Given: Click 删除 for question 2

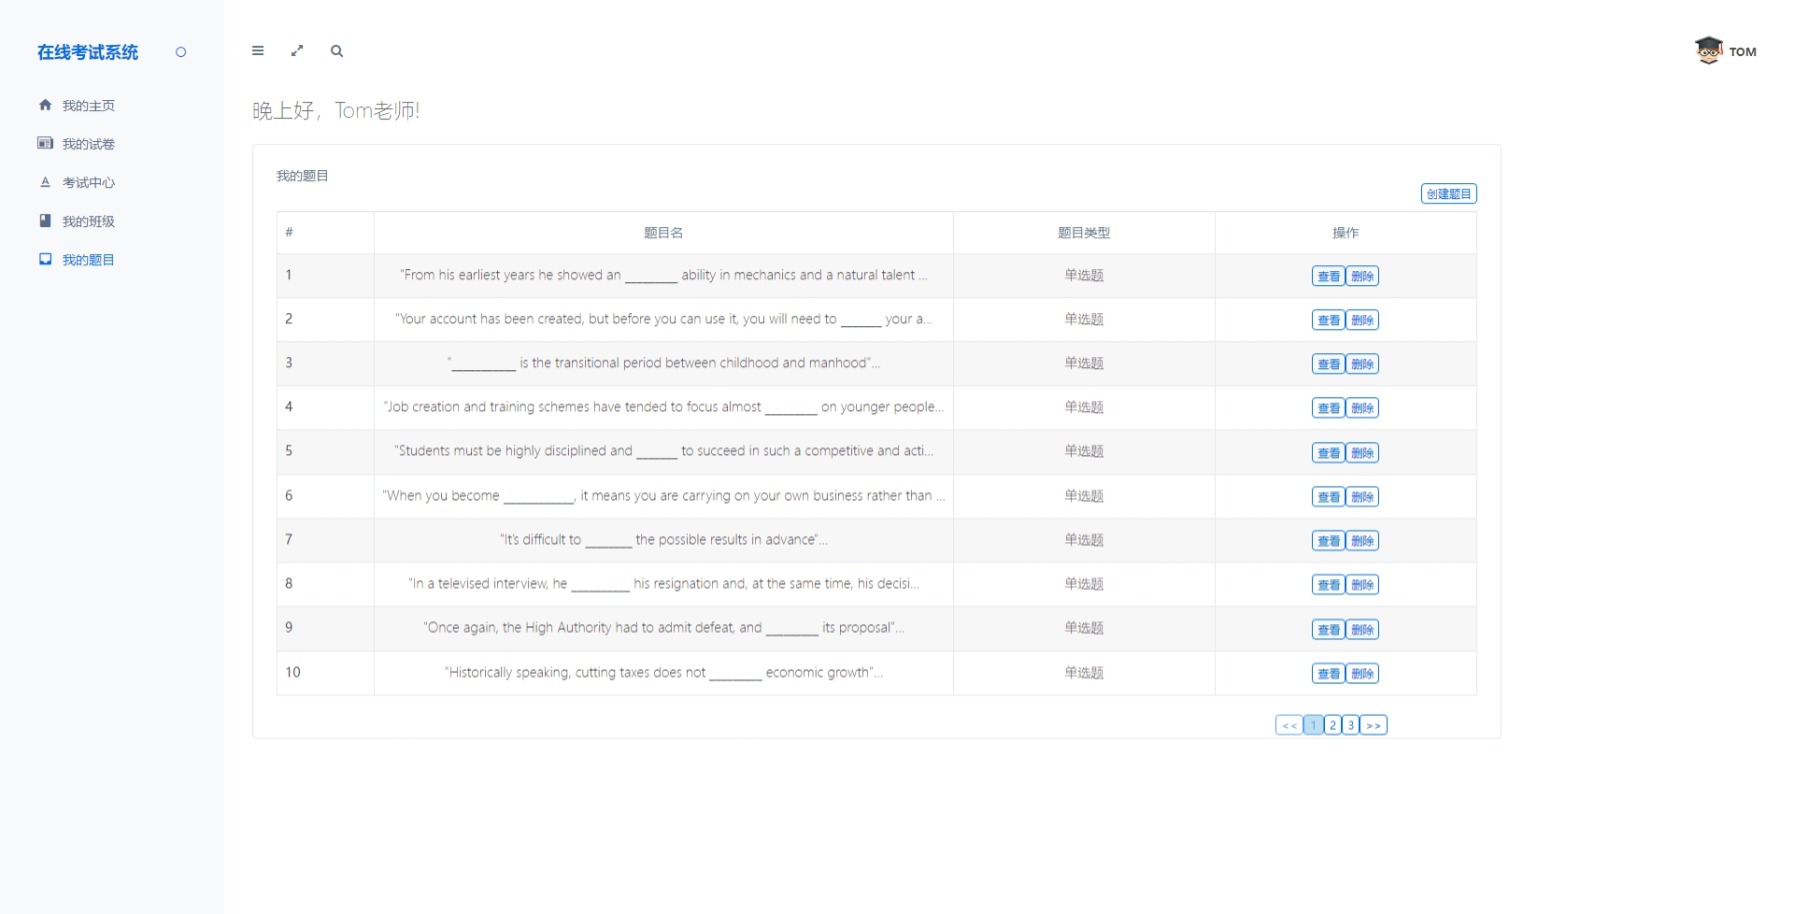Looking at the screenshot, I should [1362, 320].
